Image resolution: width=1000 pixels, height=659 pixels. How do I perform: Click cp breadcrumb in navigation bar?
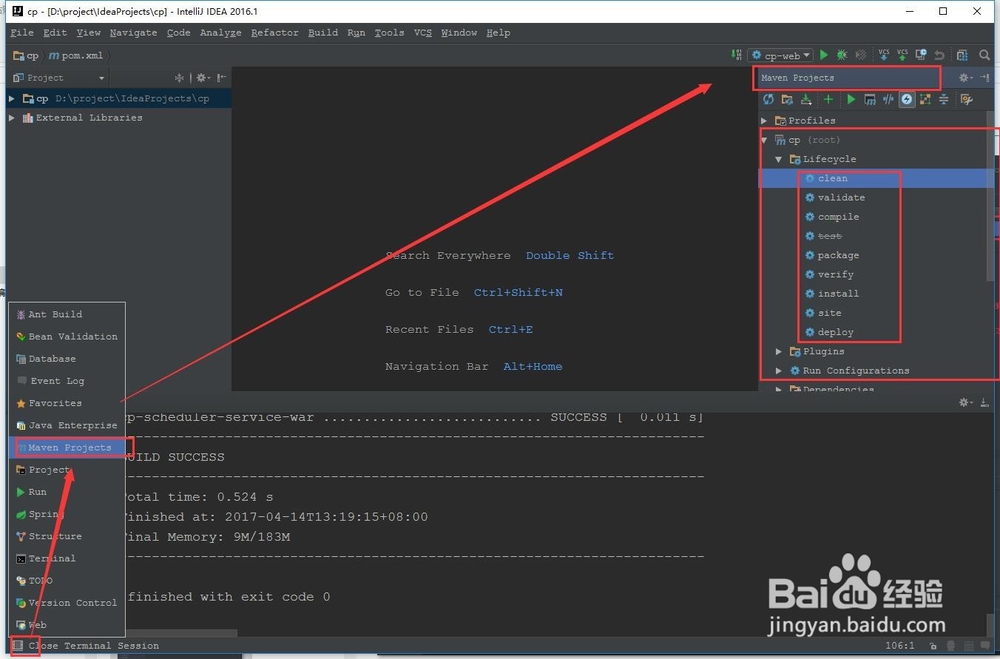coord(26,56)
